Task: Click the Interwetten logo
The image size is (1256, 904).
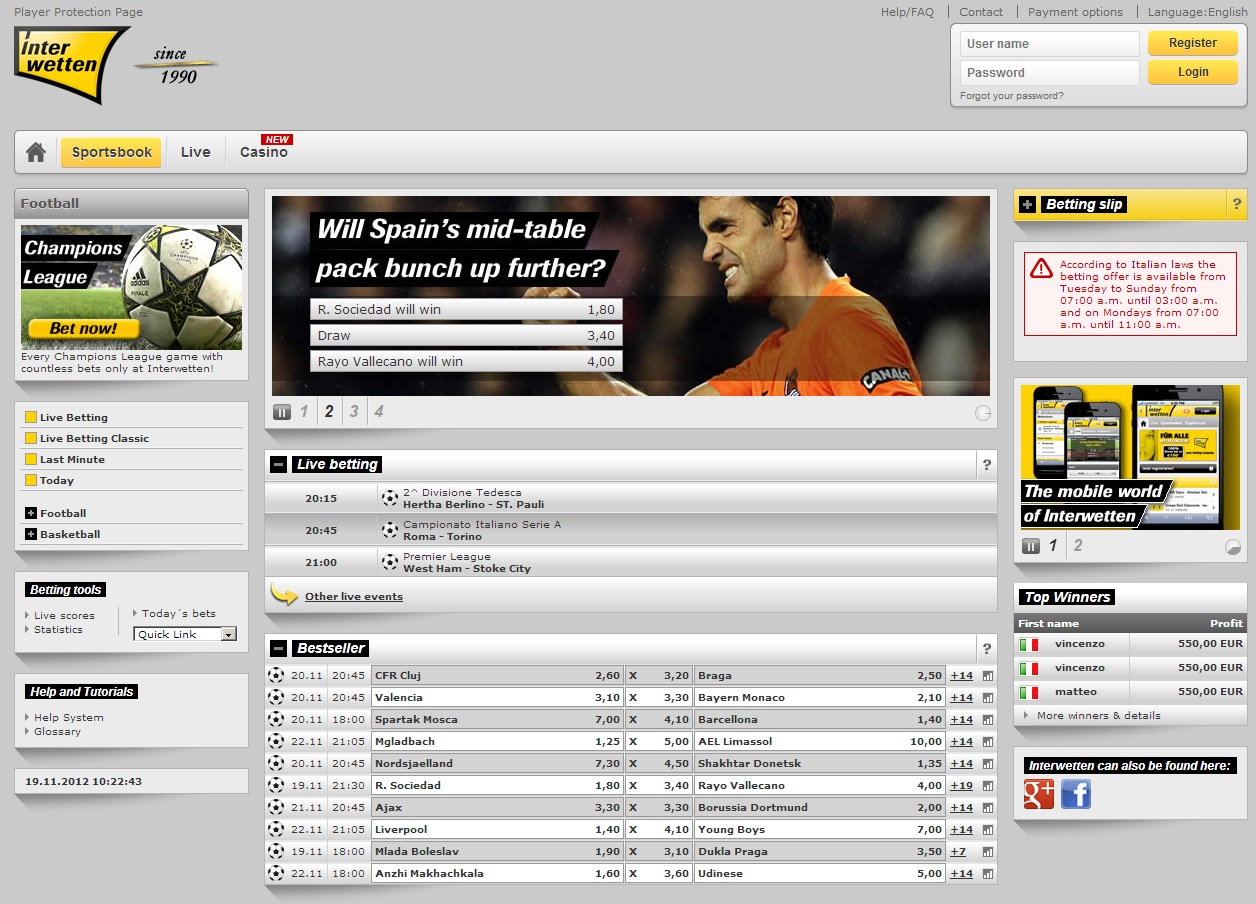Action: tap(70, 65)
